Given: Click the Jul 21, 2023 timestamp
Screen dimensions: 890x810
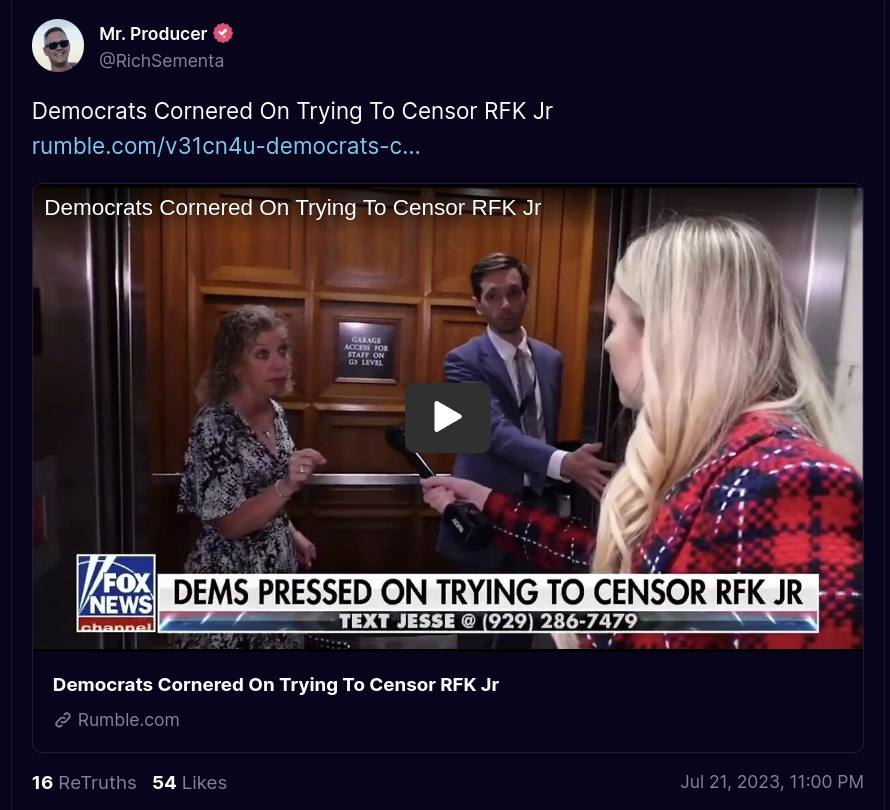Looking at the screenshot, I should [x=772, y=782].
